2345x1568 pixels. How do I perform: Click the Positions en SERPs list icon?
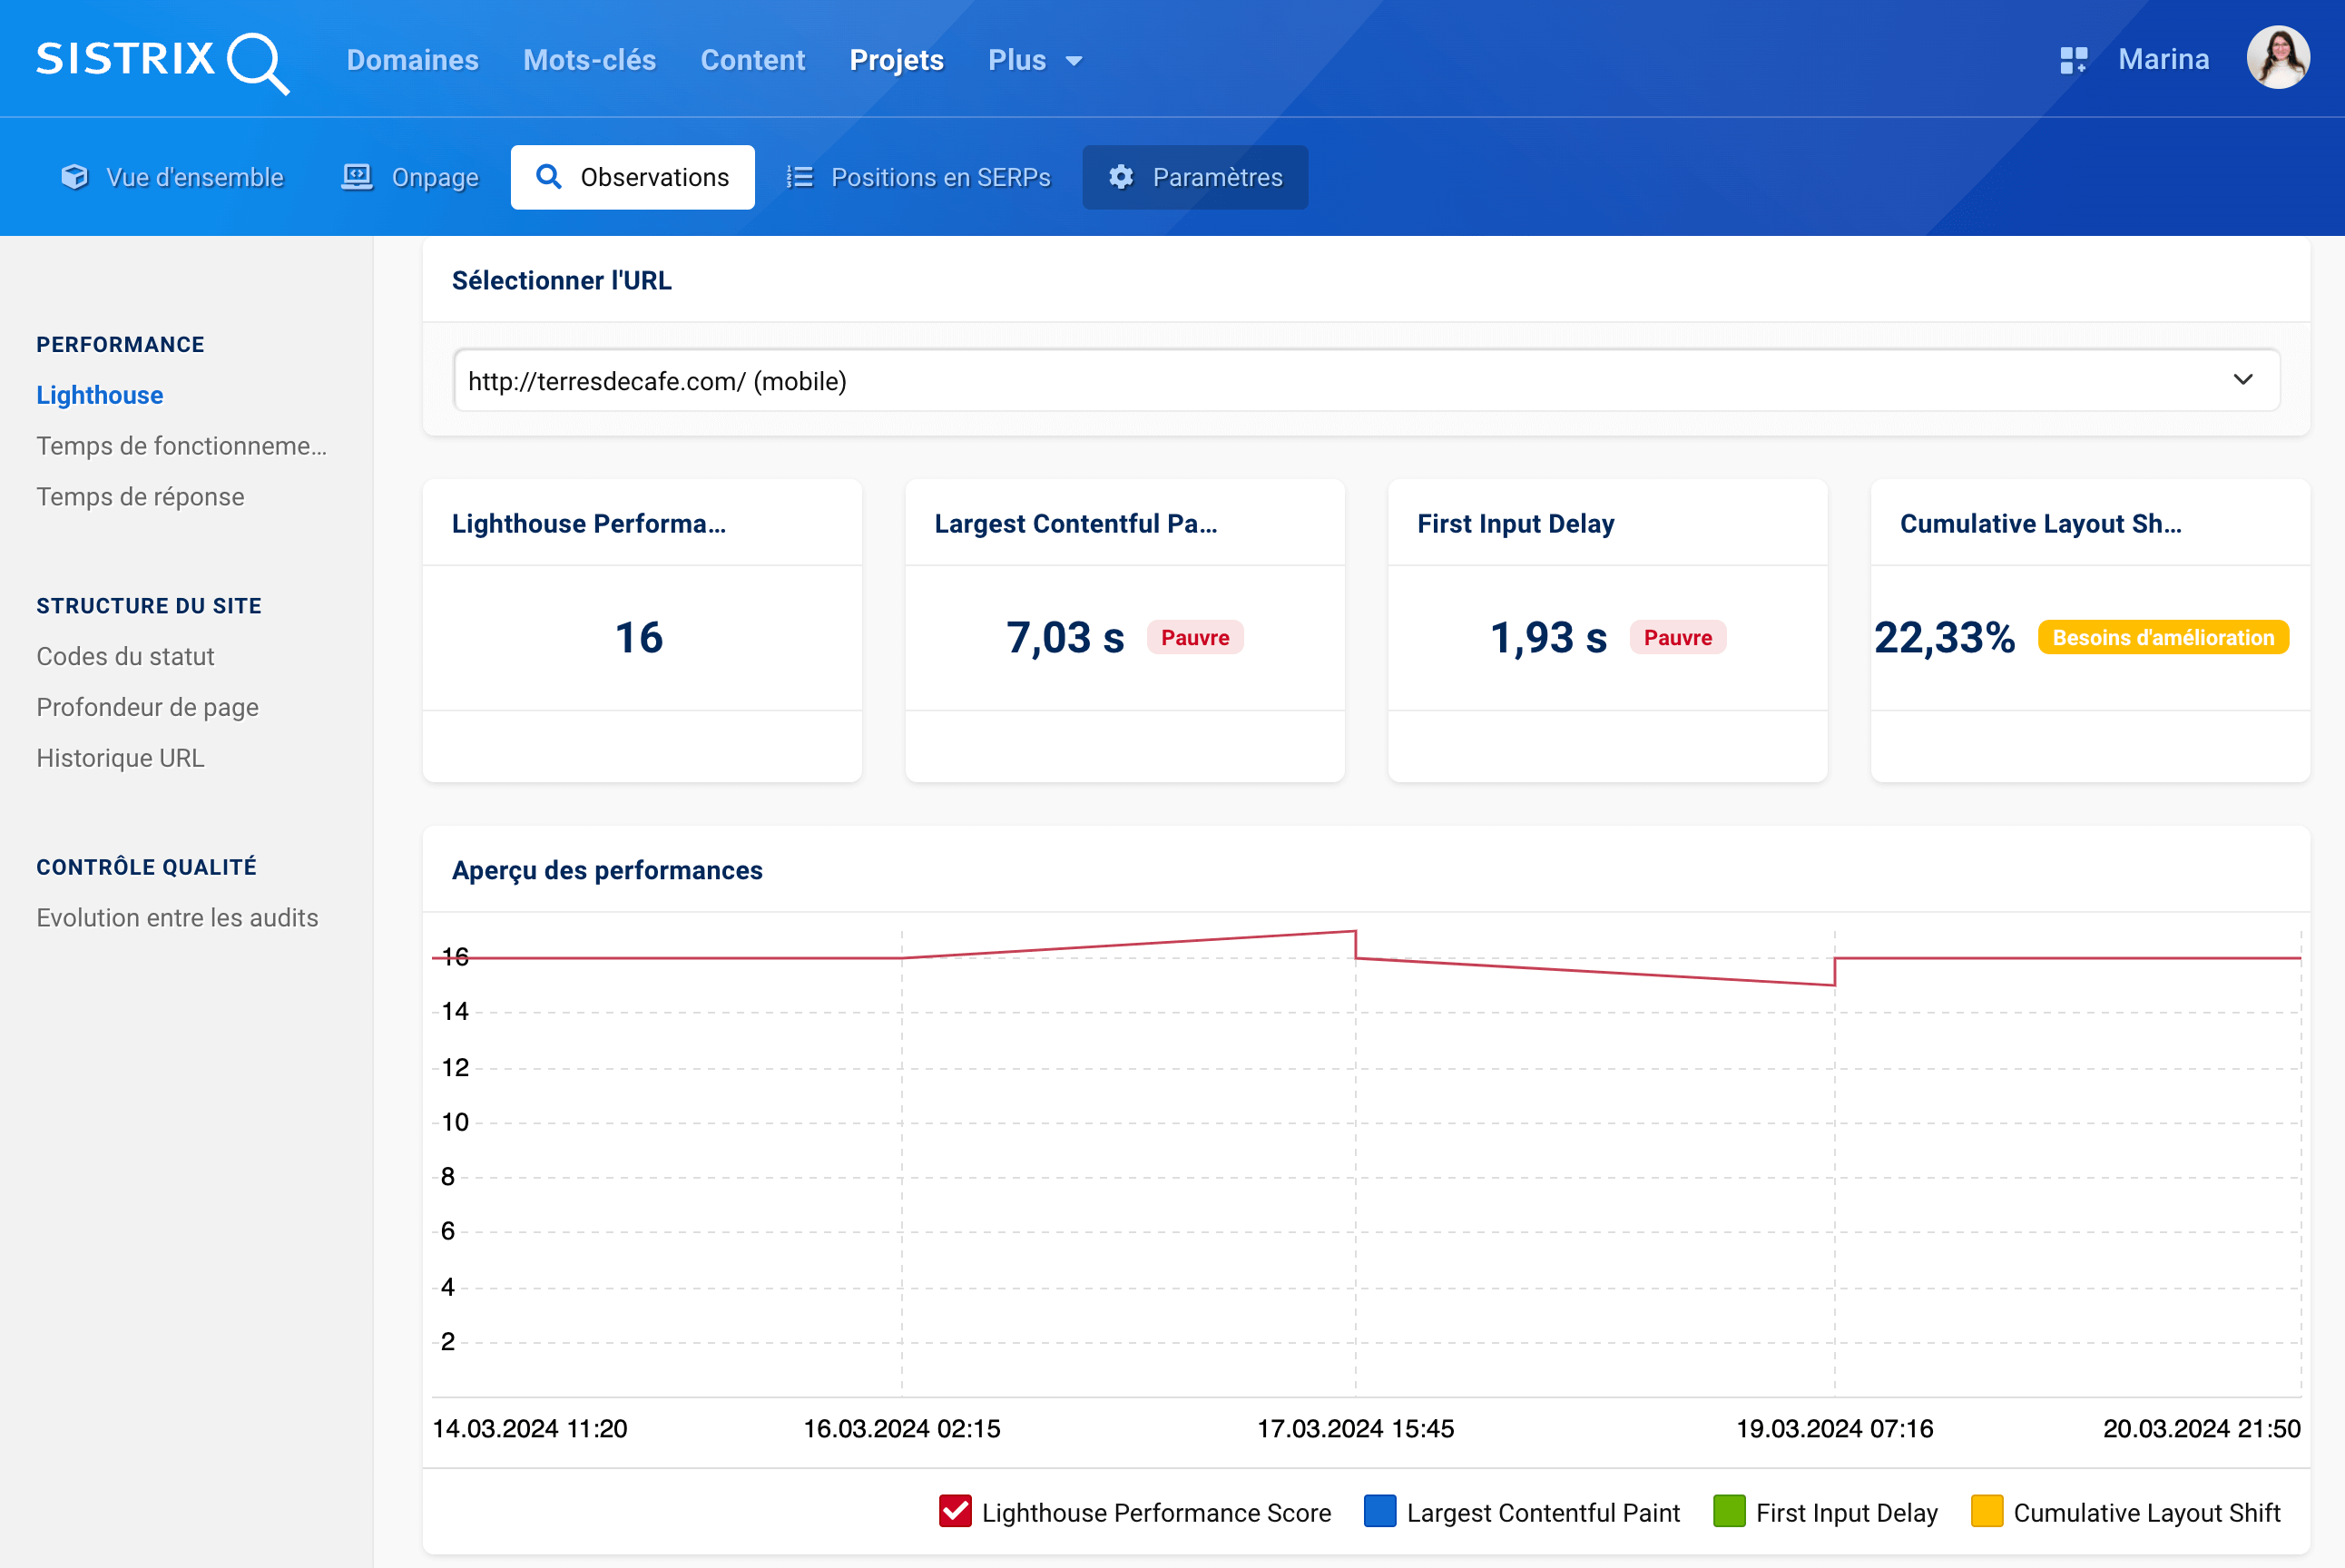(x=799, y=177)
